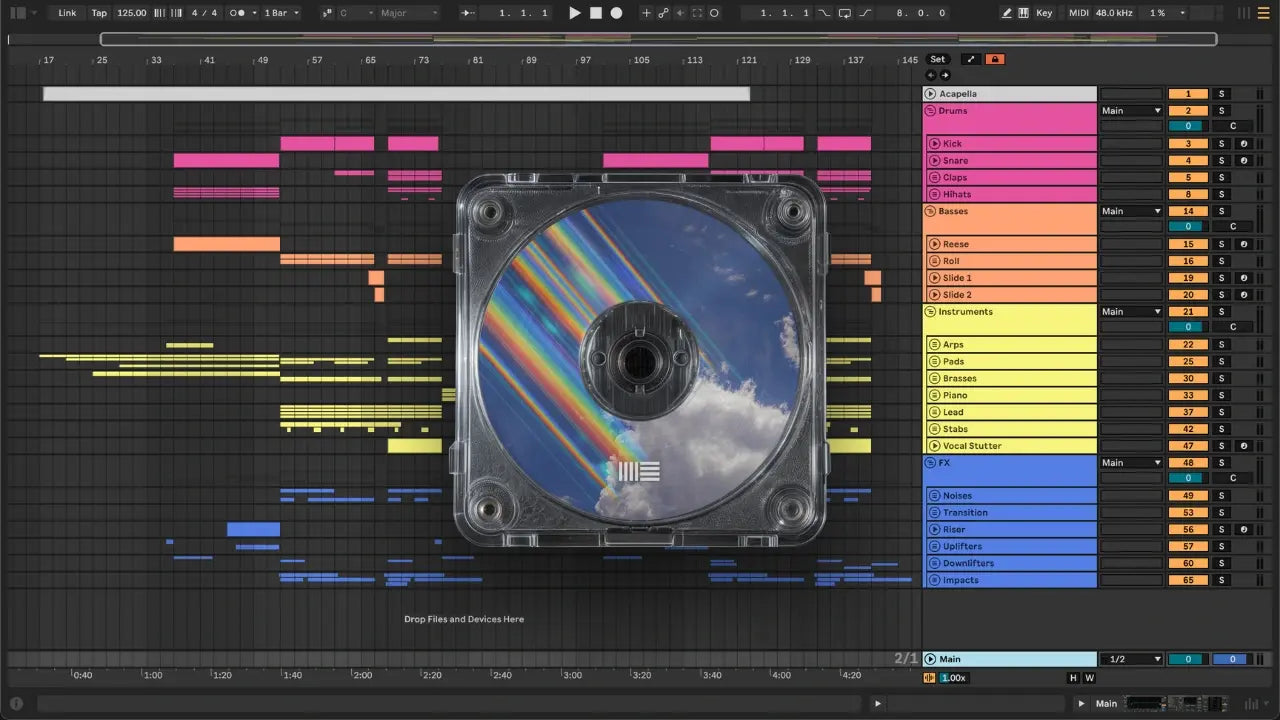Toggle the orange lock envelopes icon

pyautogui.click(x=994, y=59)
